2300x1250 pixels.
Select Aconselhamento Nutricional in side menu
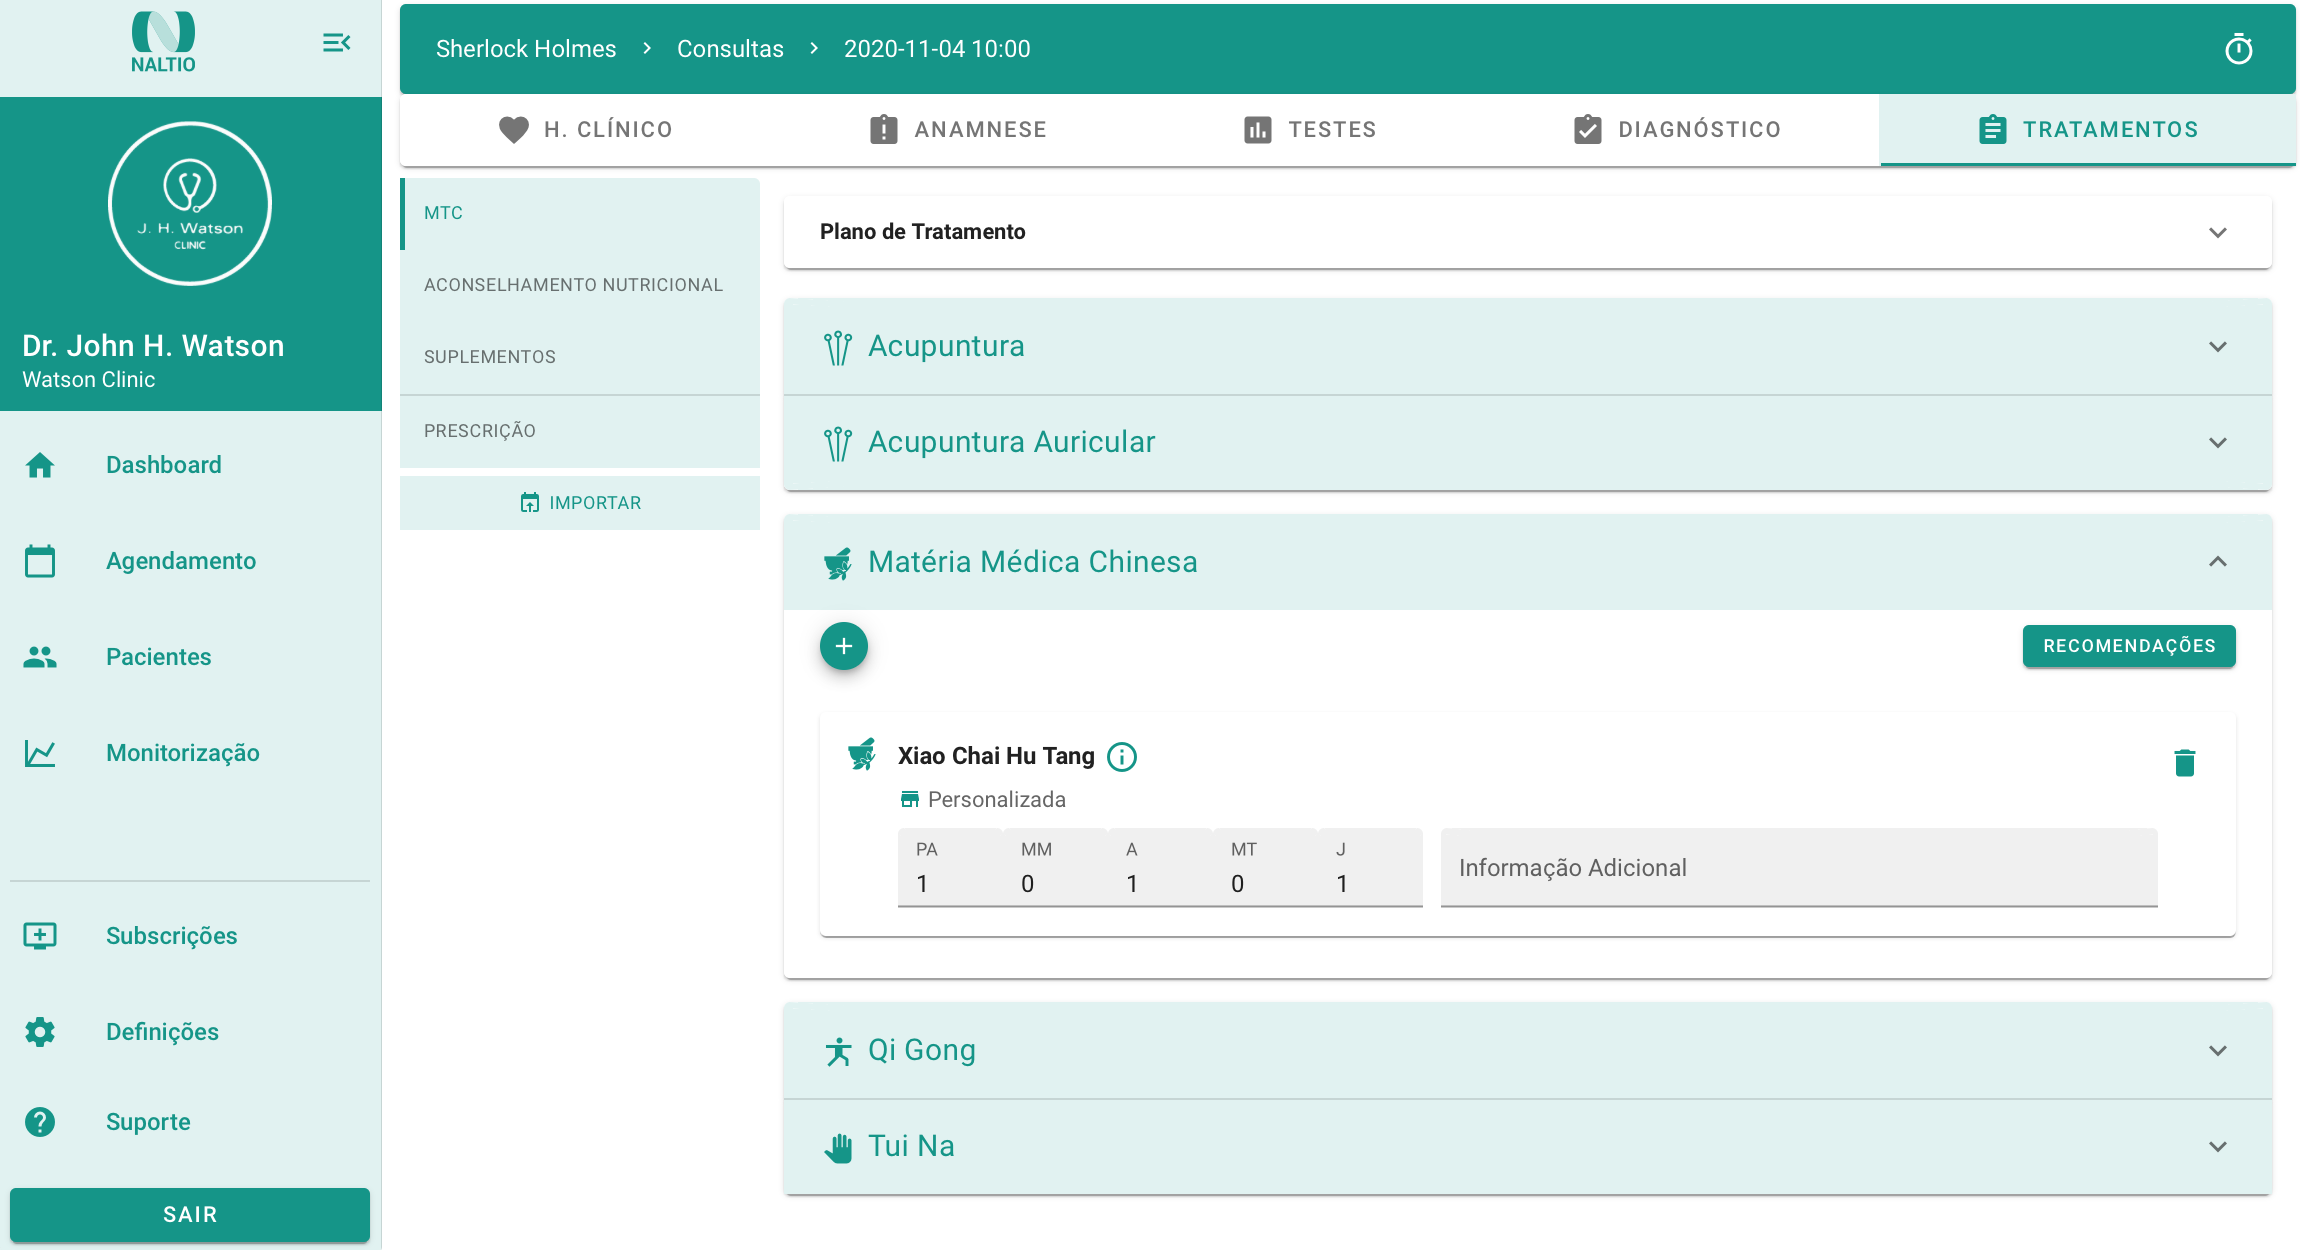coord(573,285)
